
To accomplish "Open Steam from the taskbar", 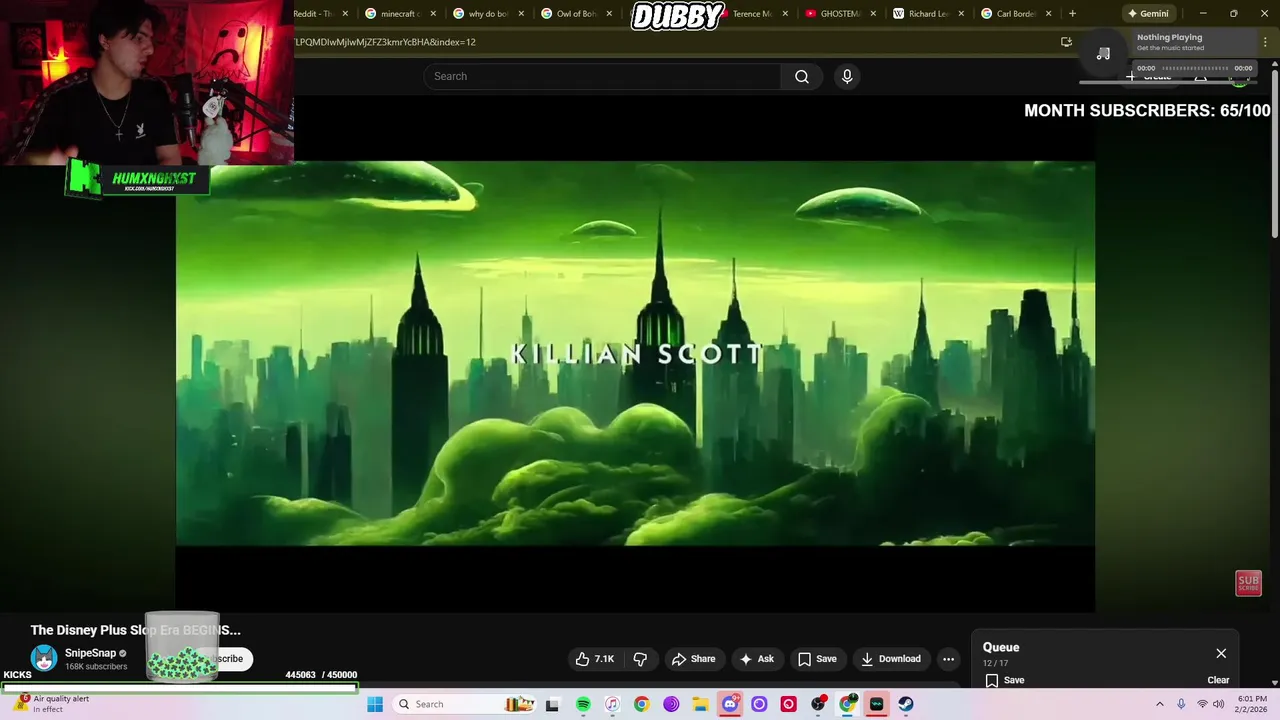I will coord(905,704).
